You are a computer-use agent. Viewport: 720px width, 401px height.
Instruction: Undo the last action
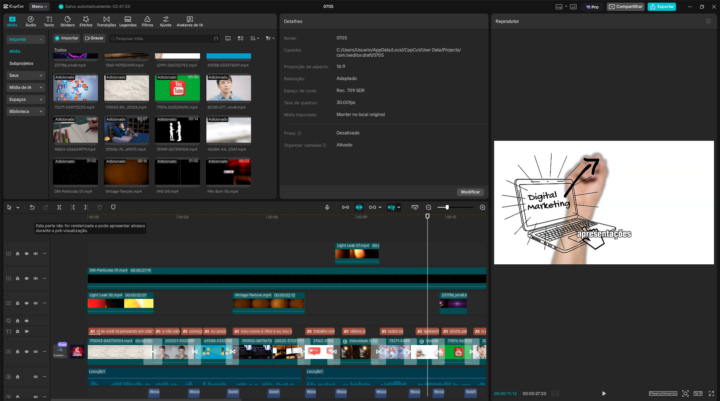coord(32,207)
